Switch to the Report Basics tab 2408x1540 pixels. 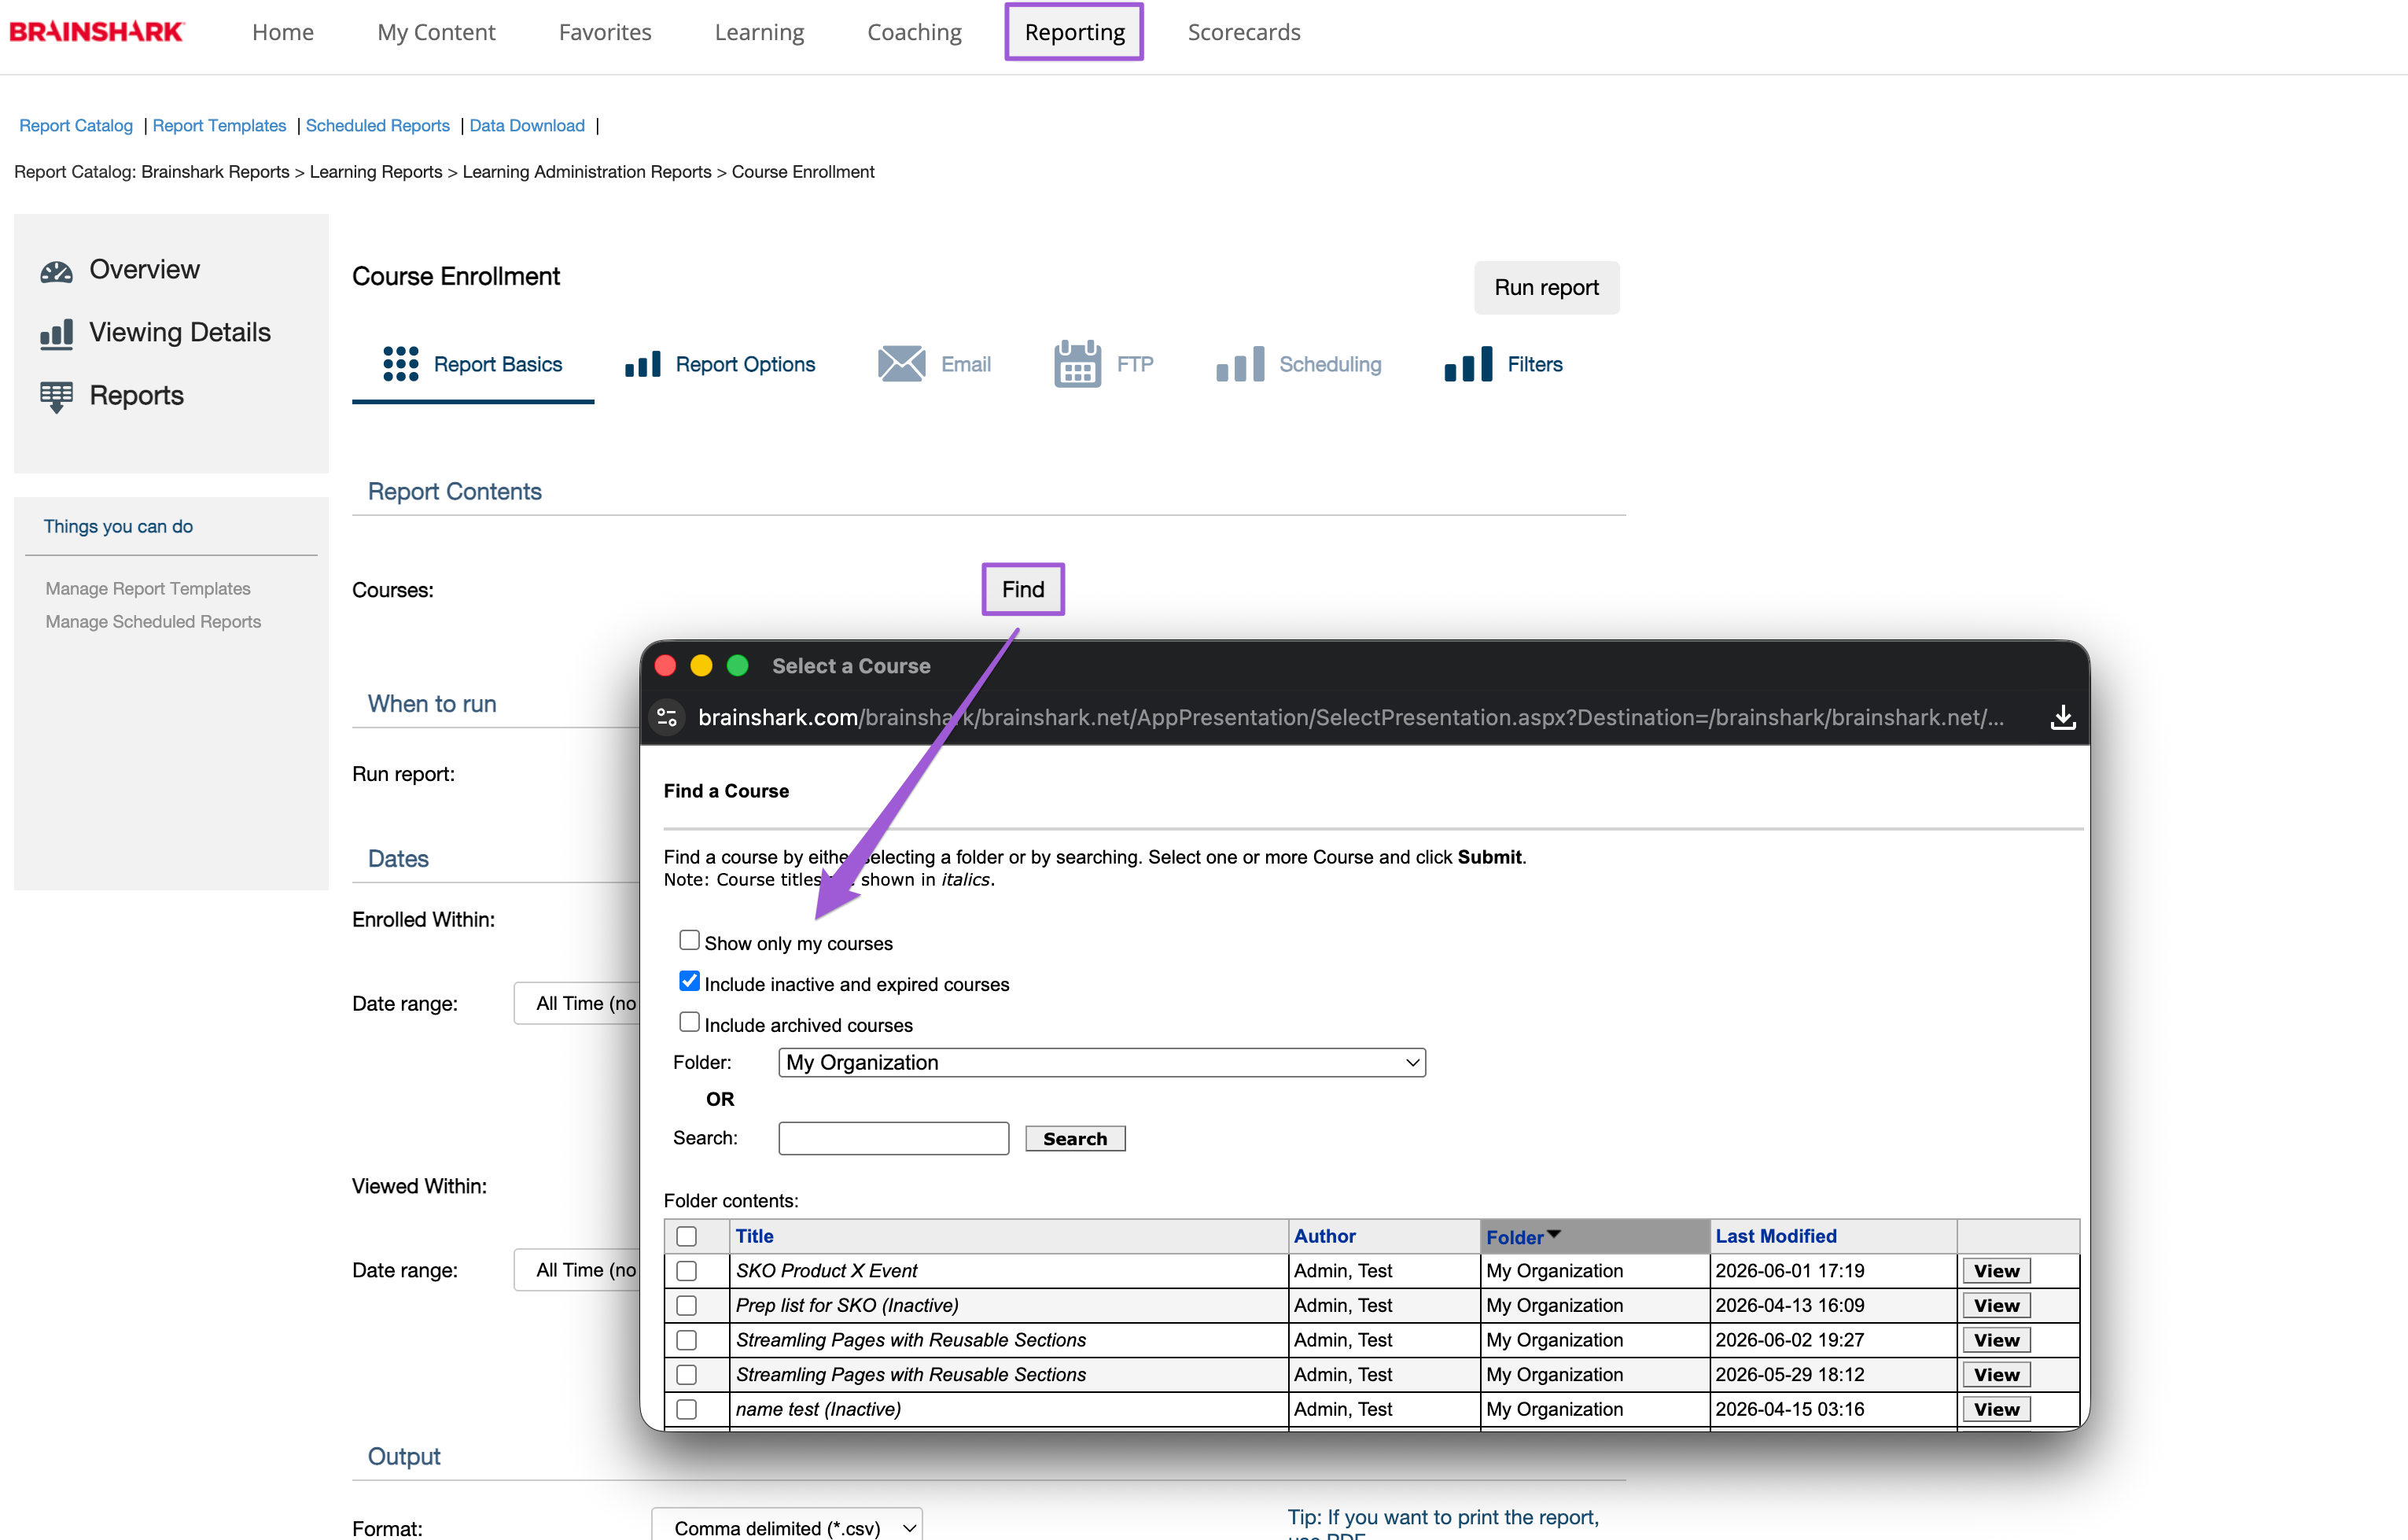pyautogui.click(x=473, y=364)
